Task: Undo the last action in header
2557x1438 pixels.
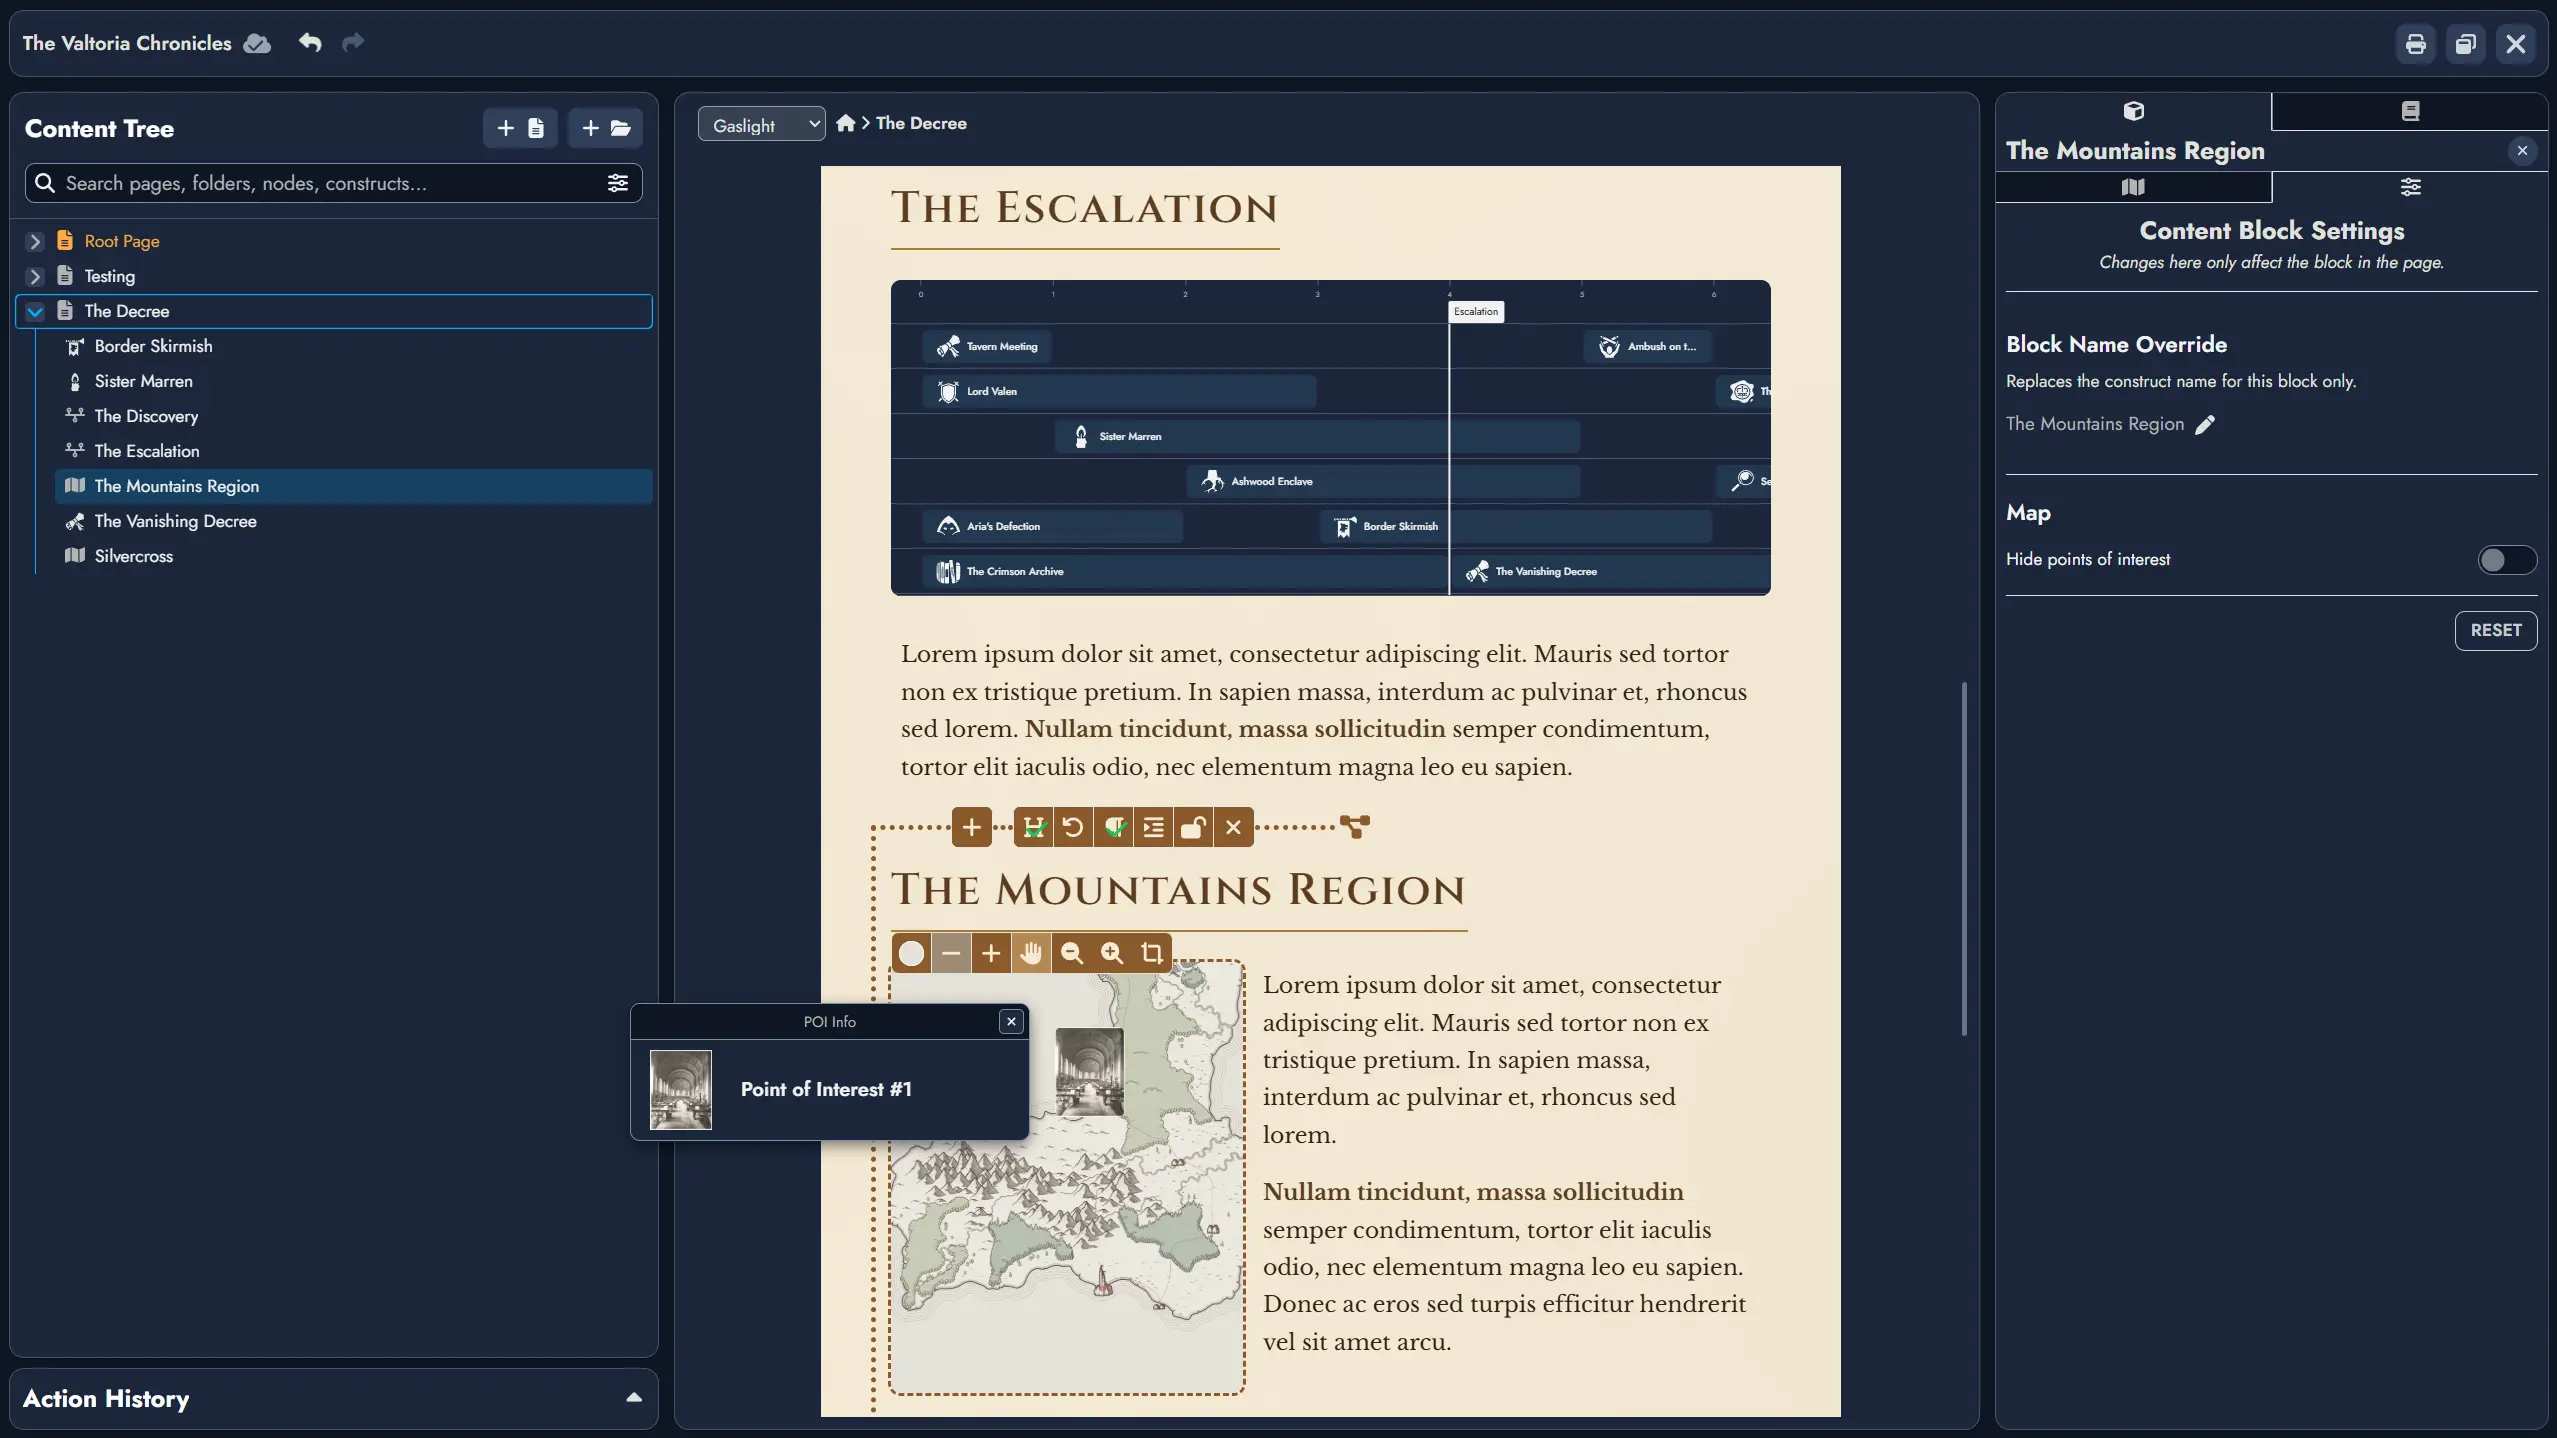Action: point(310,43)
